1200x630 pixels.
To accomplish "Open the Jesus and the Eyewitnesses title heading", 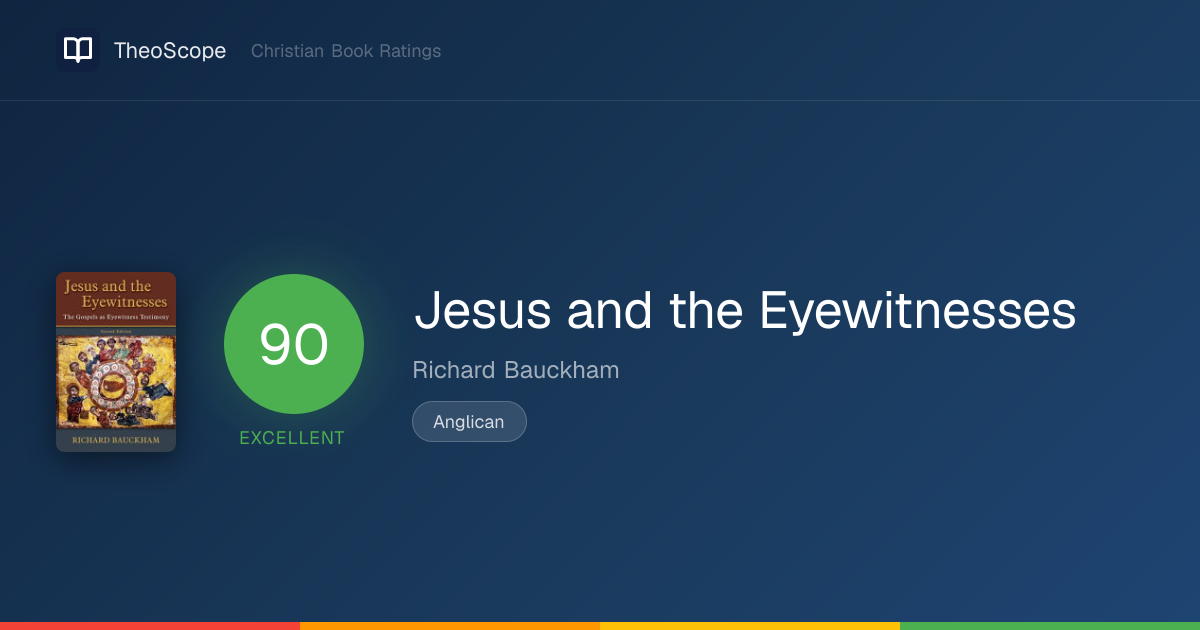I will click(745, 310).
